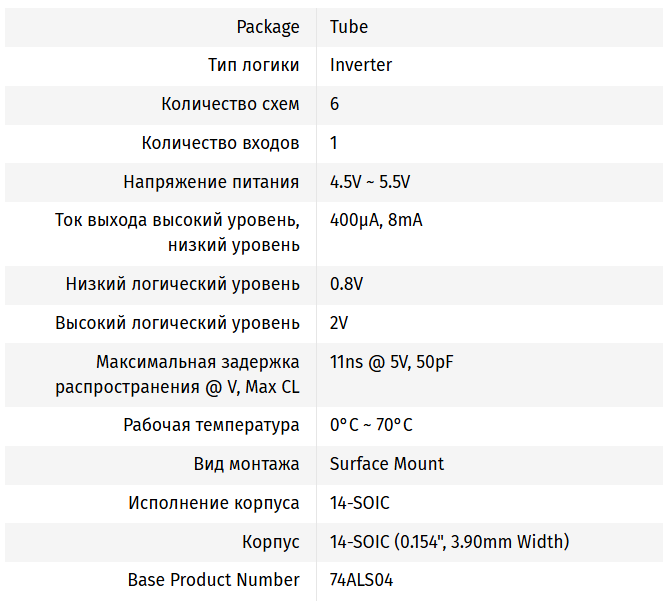Select the Количество схем label
This screenshot has width=663, height=604.
230,104
